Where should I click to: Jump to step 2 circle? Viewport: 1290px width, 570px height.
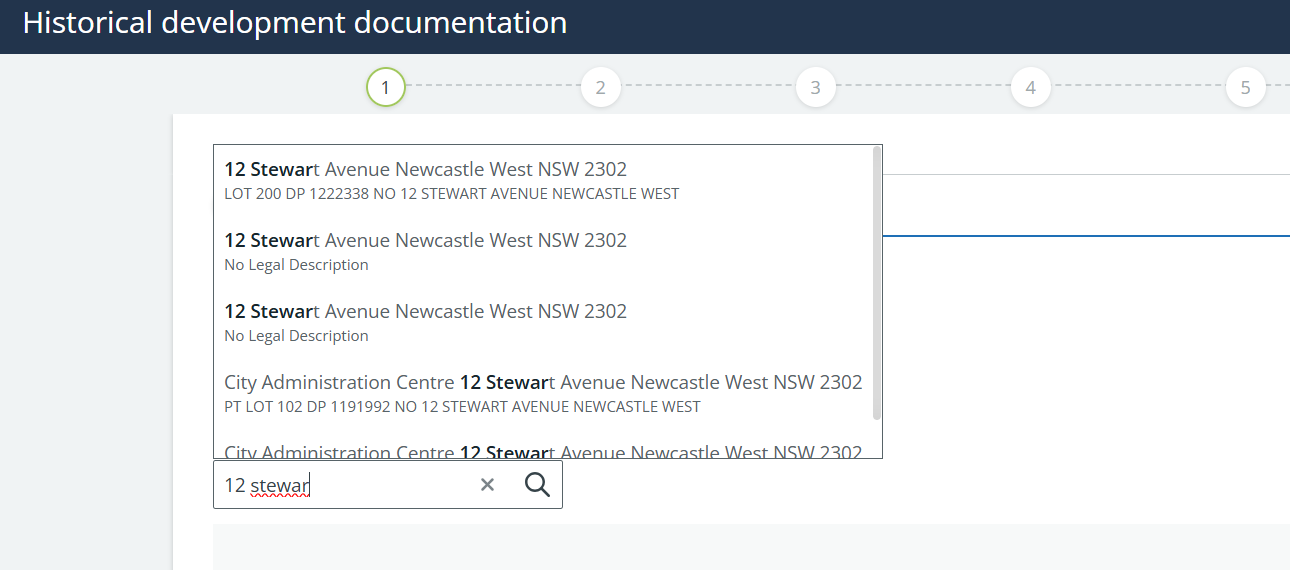pos(600,87)
